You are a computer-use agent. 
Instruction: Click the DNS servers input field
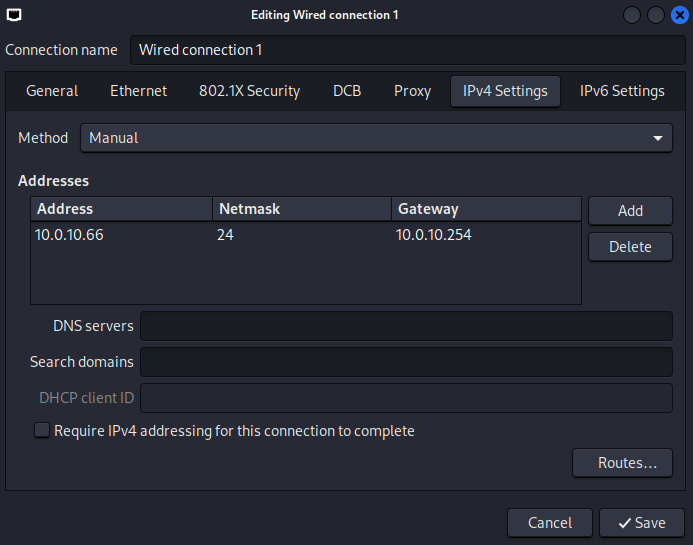point(406,326)
